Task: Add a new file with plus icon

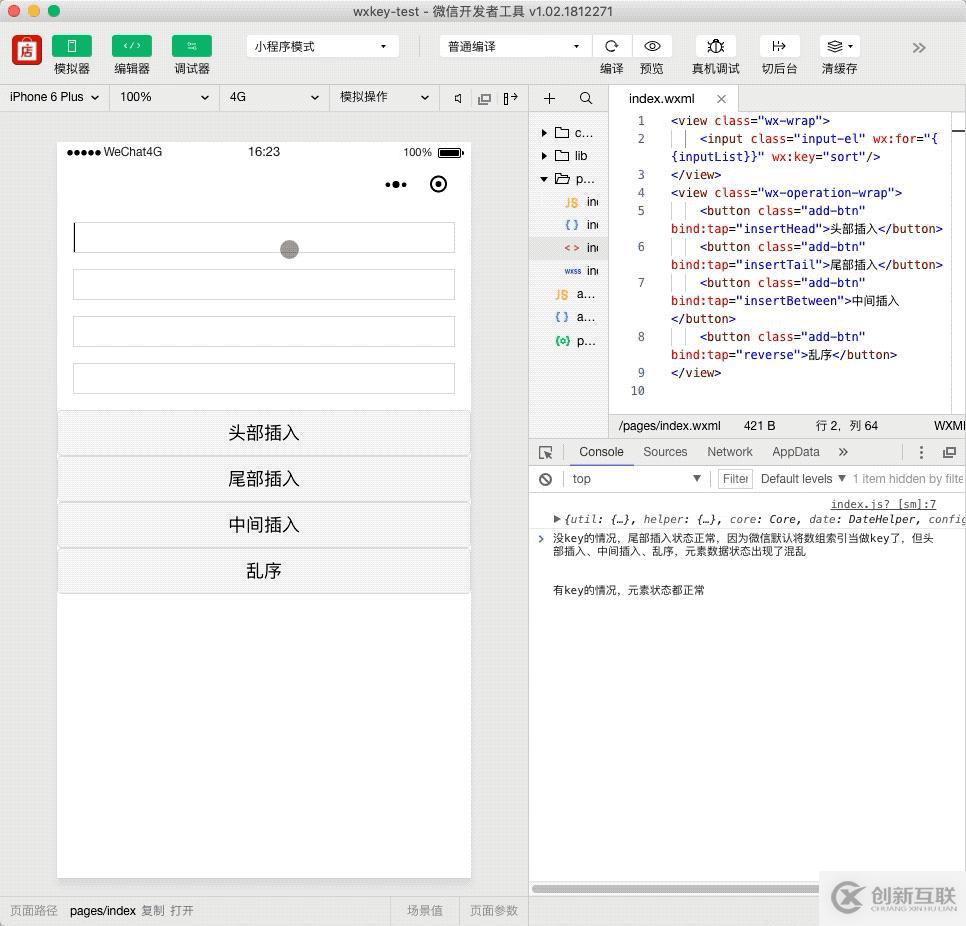Action: point(550,99)
